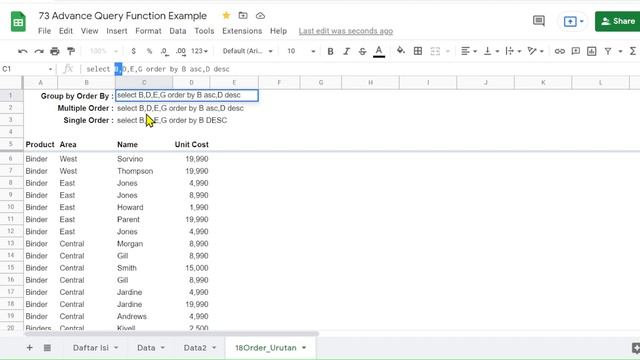Viewport: 640px width, 360px height.
Task: Open the Insert menu
Action: 117,31
